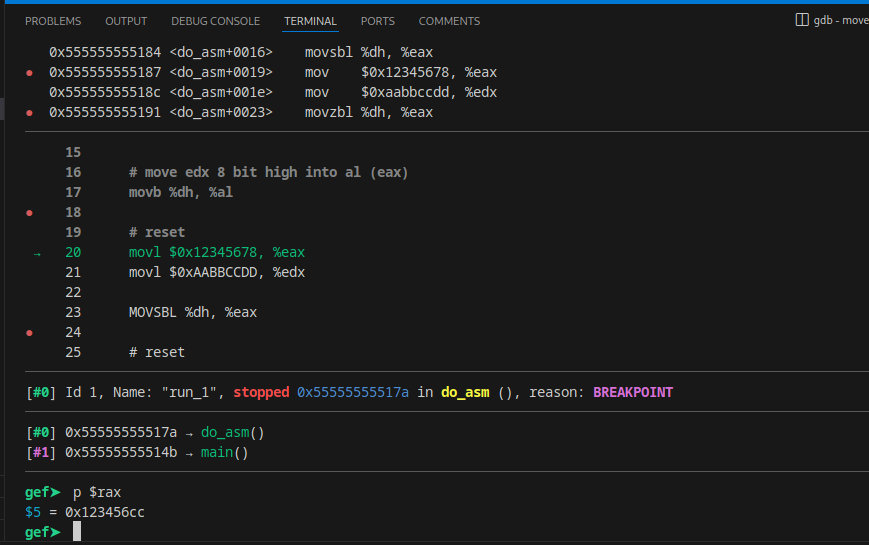Focus the gef prompt cursor
The height and width of the screenshot is (545, 869).
[77, 532]
